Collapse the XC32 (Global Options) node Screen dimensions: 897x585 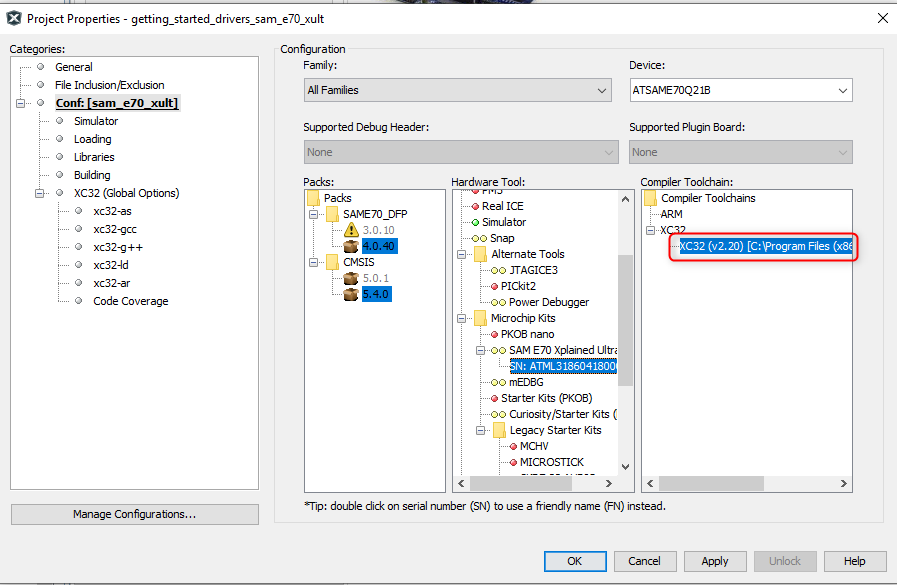point(40,193)
